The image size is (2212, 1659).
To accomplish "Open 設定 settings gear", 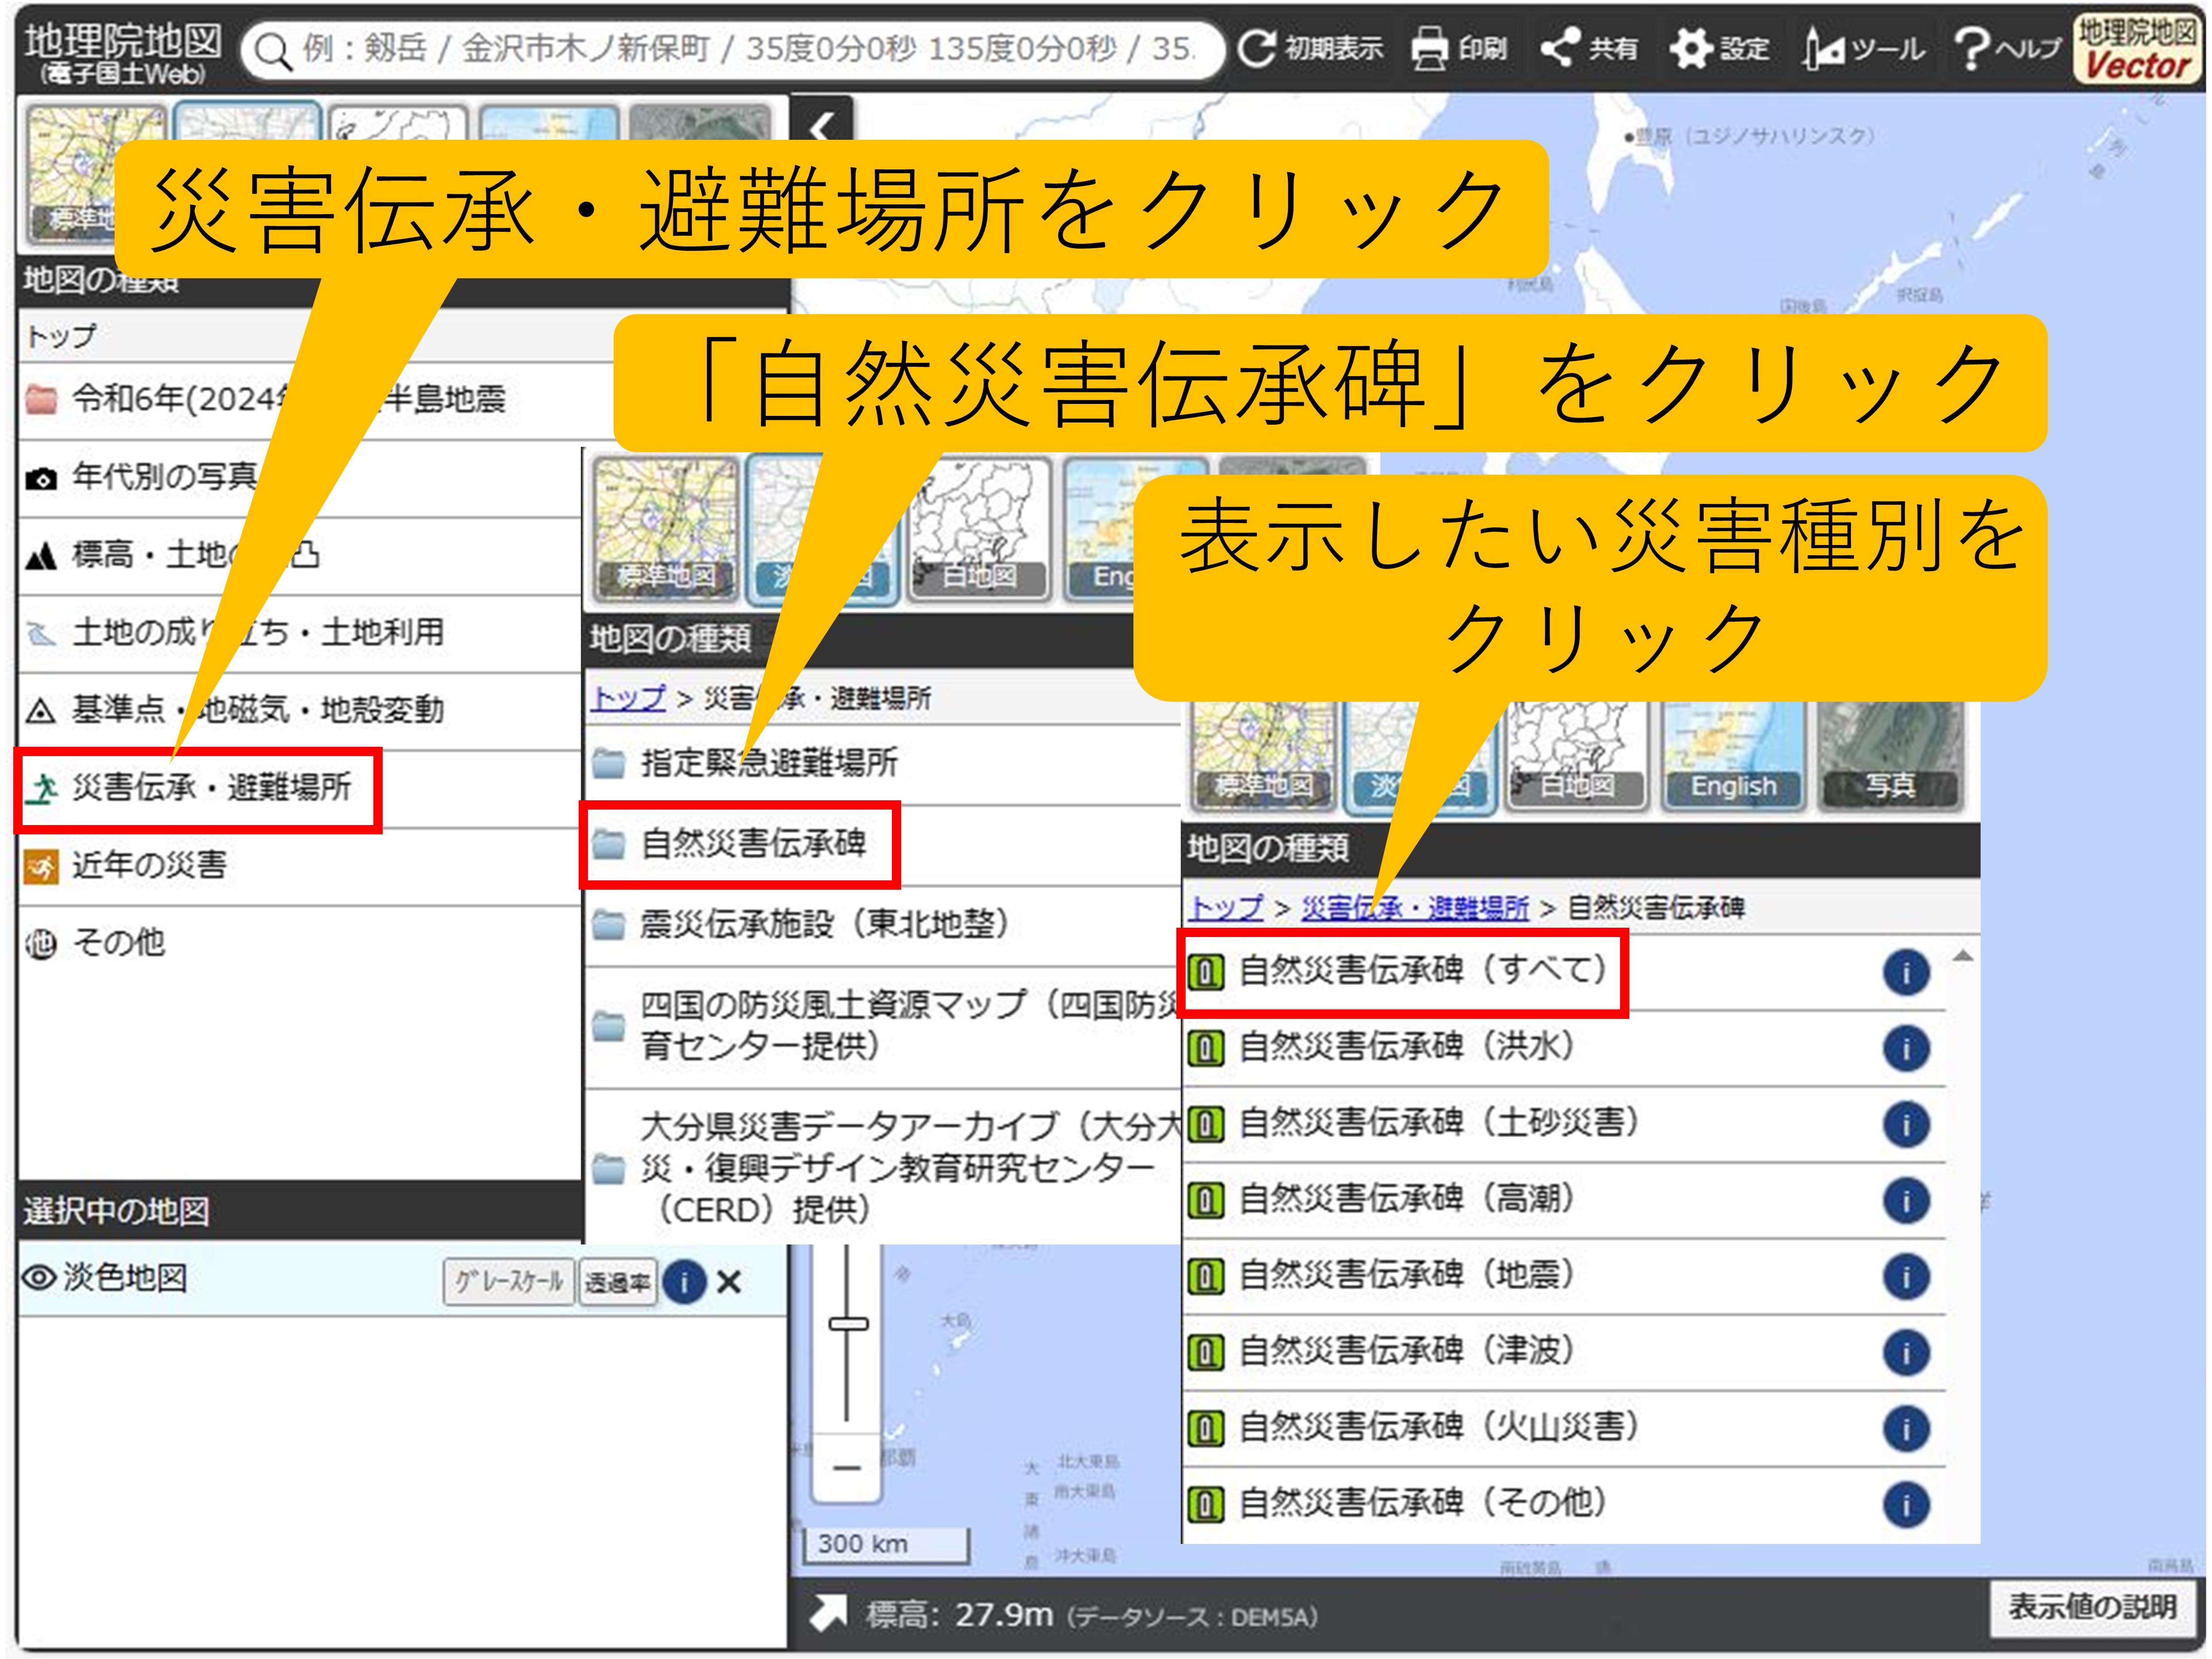I will (1719, 48).
